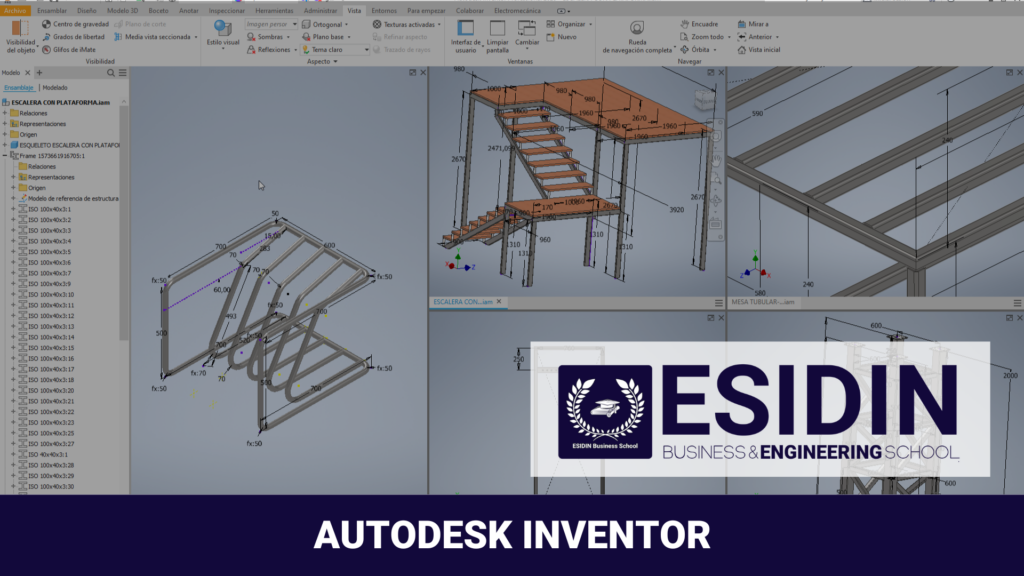The width and height of the screenshot is (1024, 576).
Task: Switch to the Inspeccionar ribbon tab
Action: [226, 10]
